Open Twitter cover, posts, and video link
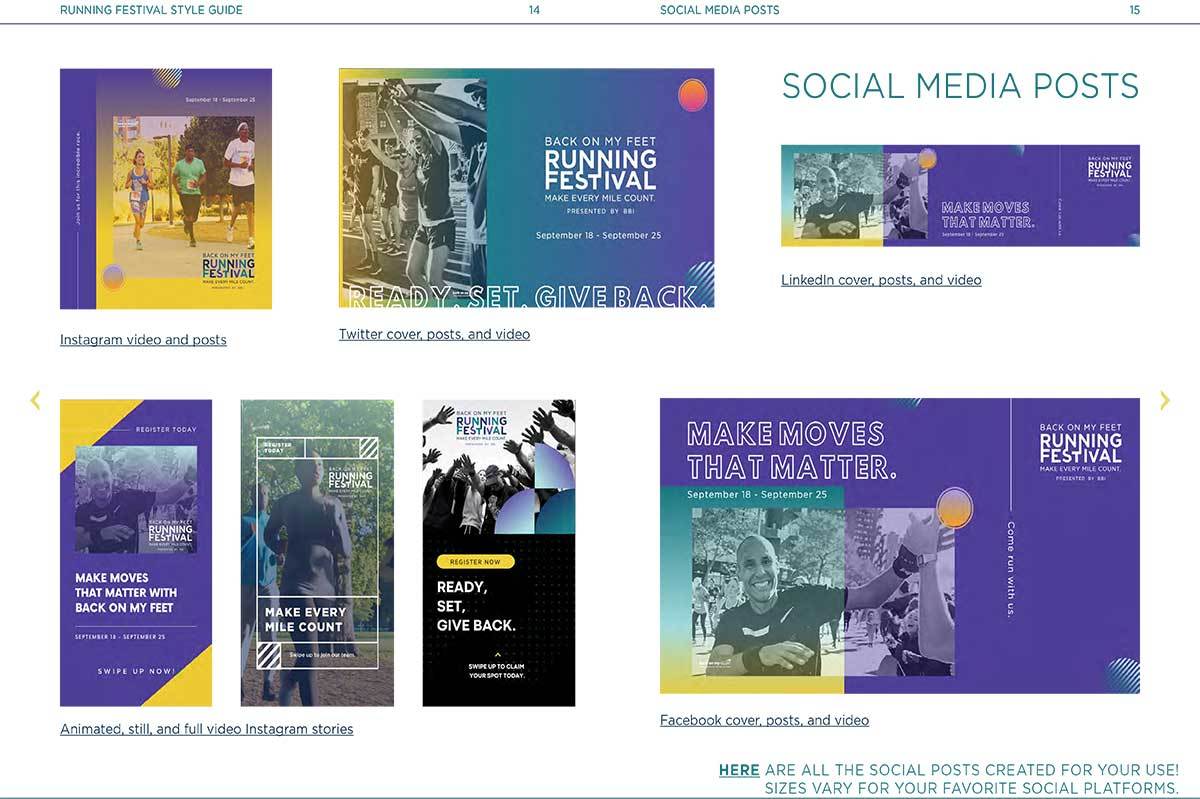The width and height of the screenshot is (1200, 799). [434, 334]
